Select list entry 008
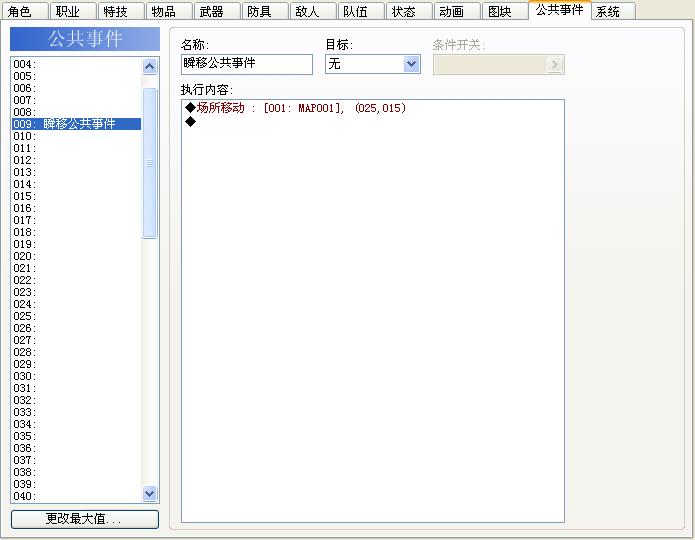 coord(76,112)
